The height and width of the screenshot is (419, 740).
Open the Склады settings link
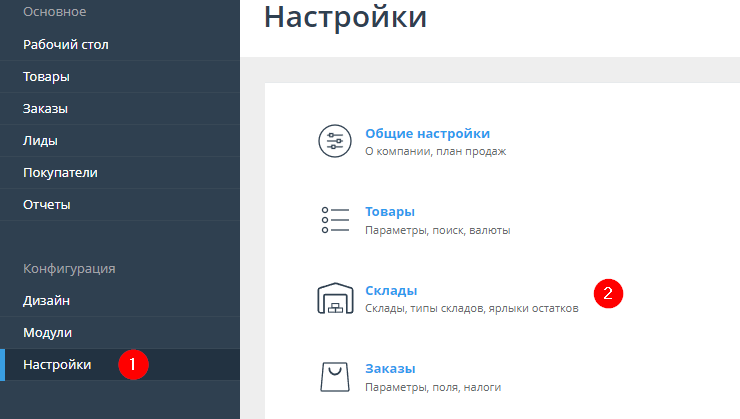391,290
